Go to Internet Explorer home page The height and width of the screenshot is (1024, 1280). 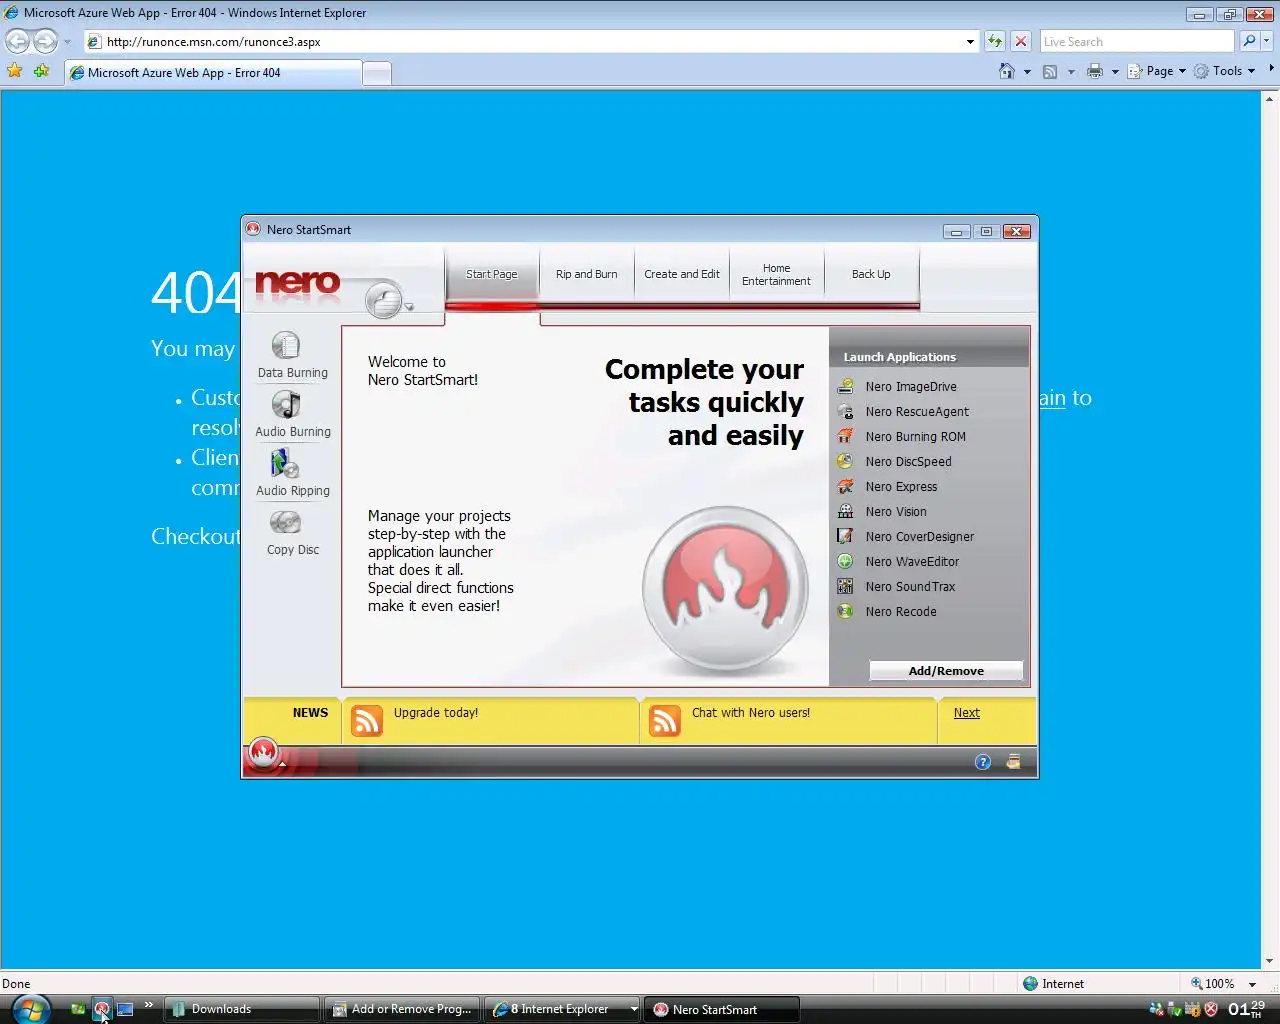[x=1007, y=71]
